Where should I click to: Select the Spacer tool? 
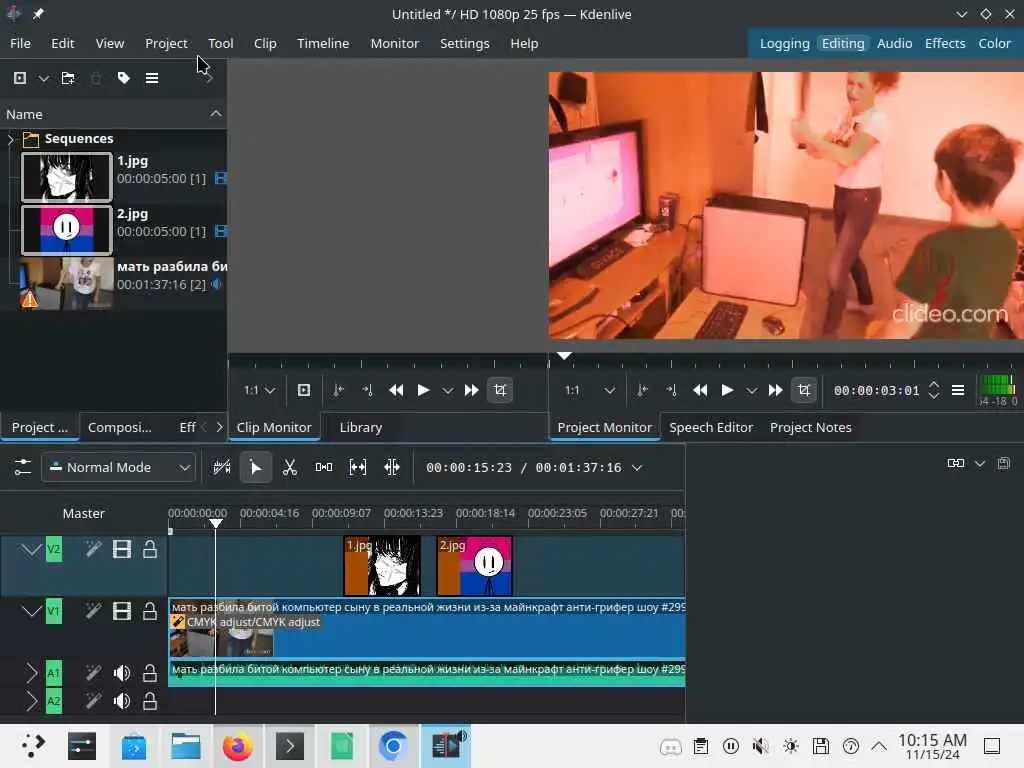tap(324, 467)
